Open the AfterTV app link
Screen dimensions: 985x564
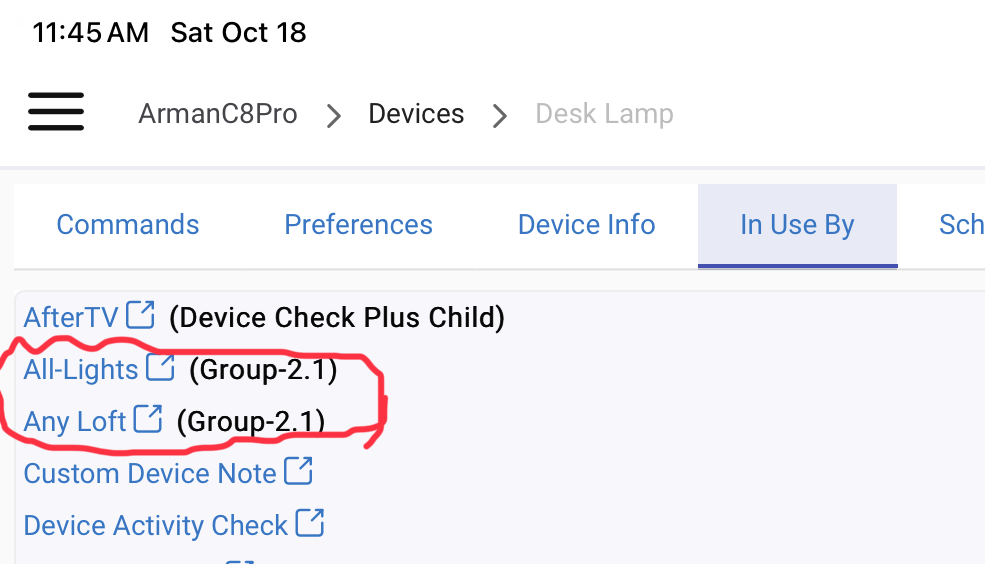(x=71, y=318)
